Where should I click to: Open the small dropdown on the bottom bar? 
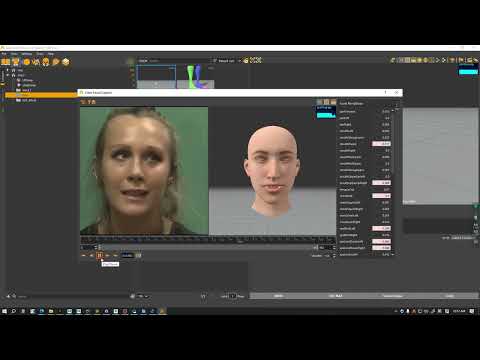(143, 296)
